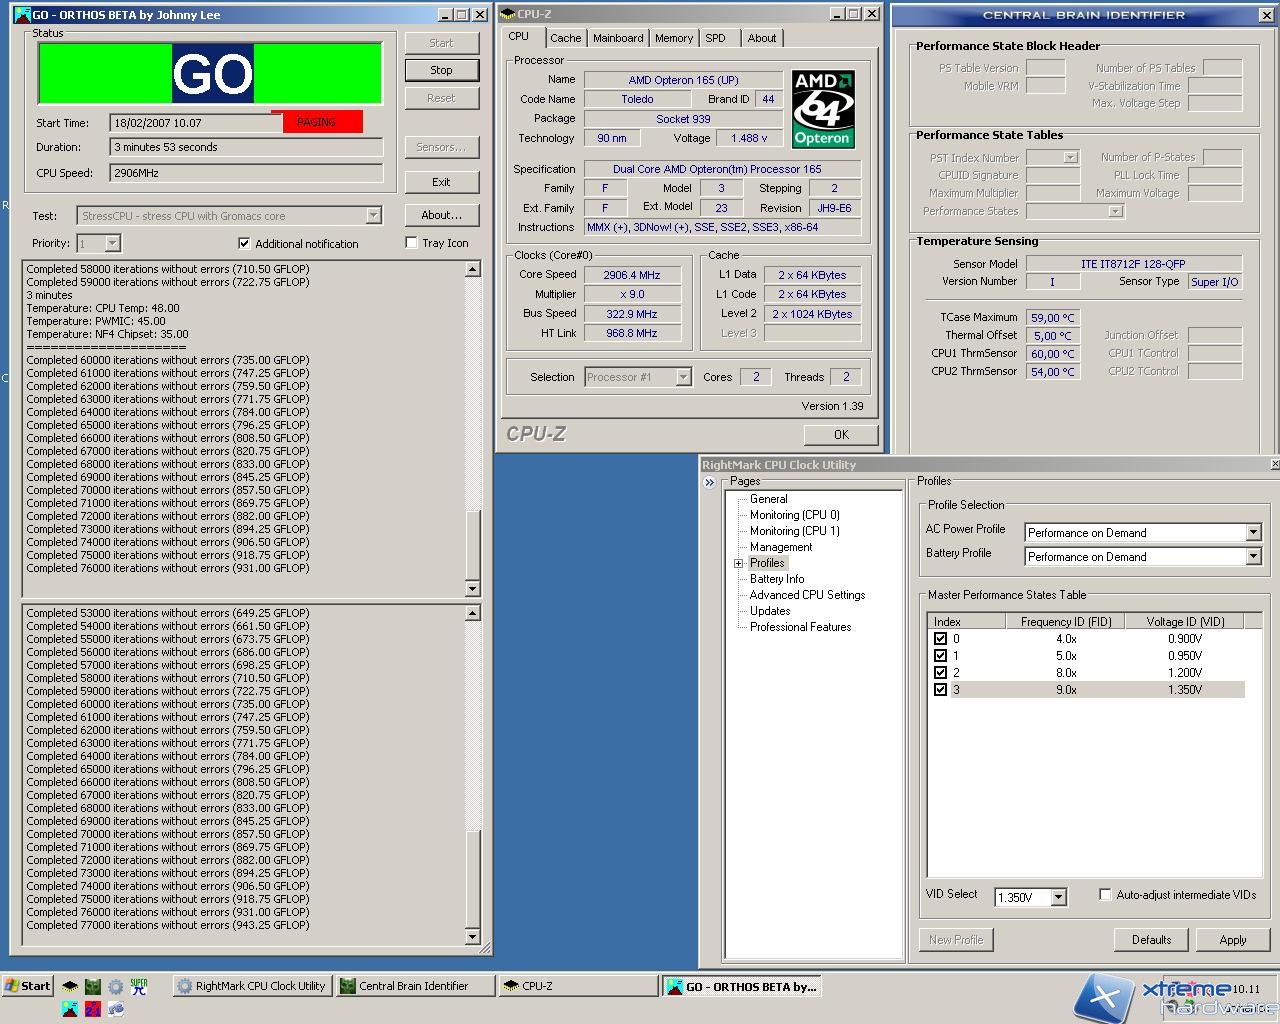Screen dimensions: 1280x1024
Task: Collapse the Pages panel with double-arrow icon
Action: coord(710,482)
